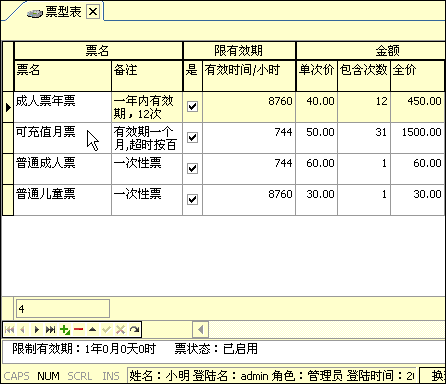The height and width of the screenshot is (384, 446).
Task: Toggle validity checkbox for 成人票年票
Action: [x=192, y=107]
